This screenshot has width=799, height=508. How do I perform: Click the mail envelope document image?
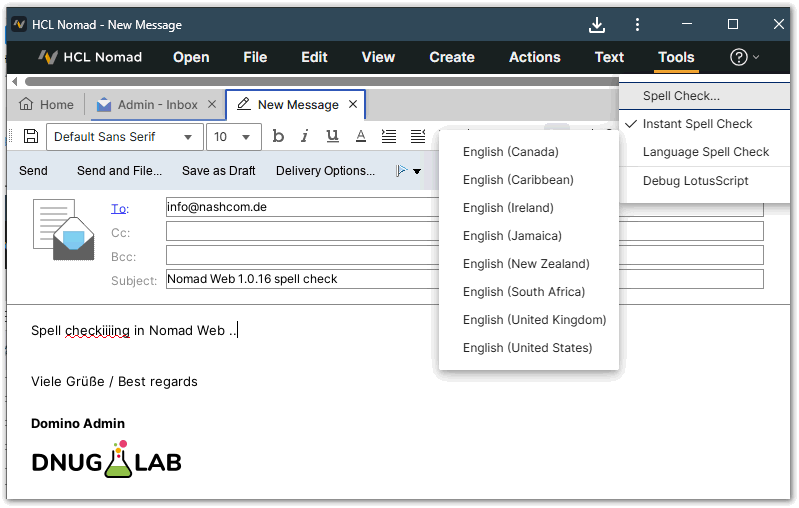pos(64,229)
